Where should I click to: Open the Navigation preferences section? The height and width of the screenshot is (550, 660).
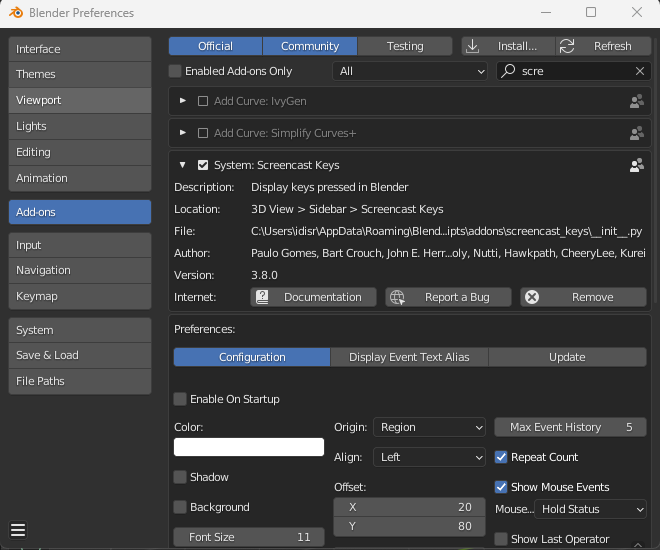click(x=80, y=270)
